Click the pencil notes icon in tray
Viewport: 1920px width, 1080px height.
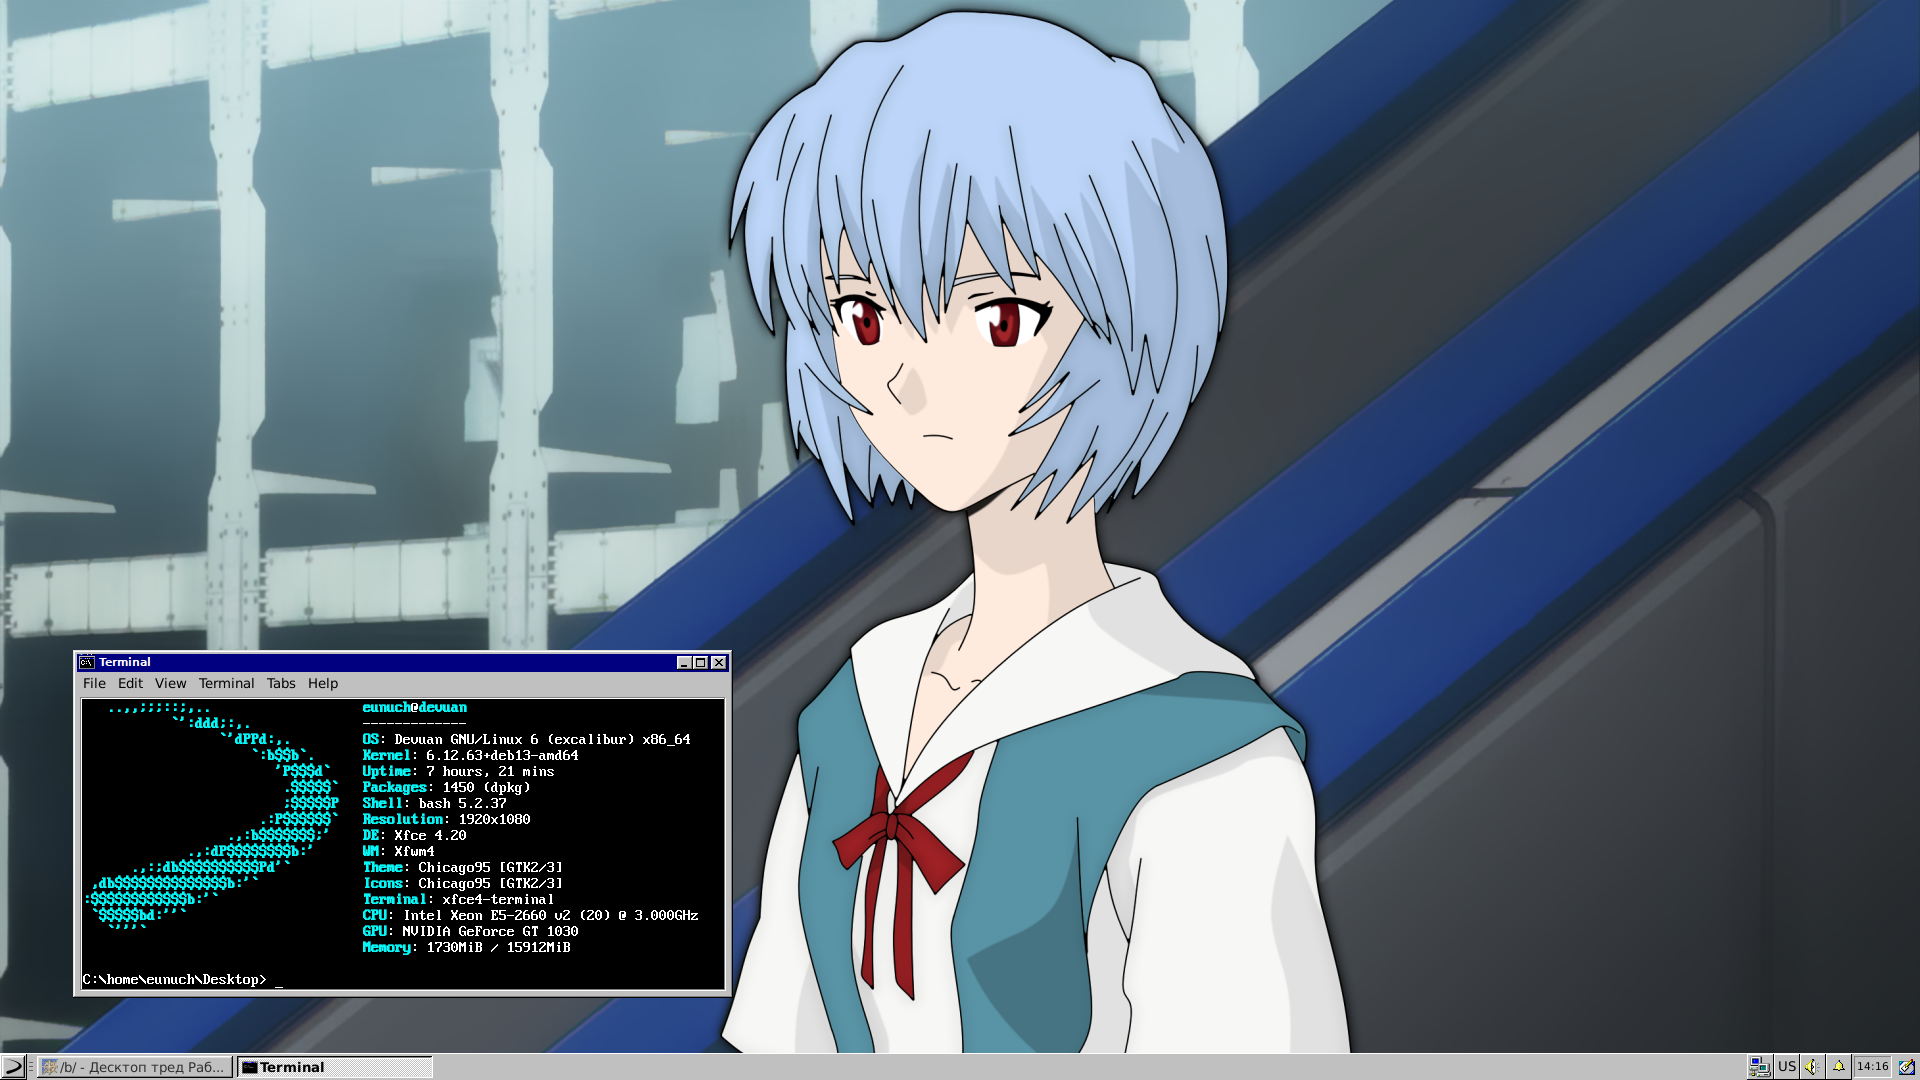pyautogui.click(x=1906, y=1067)
